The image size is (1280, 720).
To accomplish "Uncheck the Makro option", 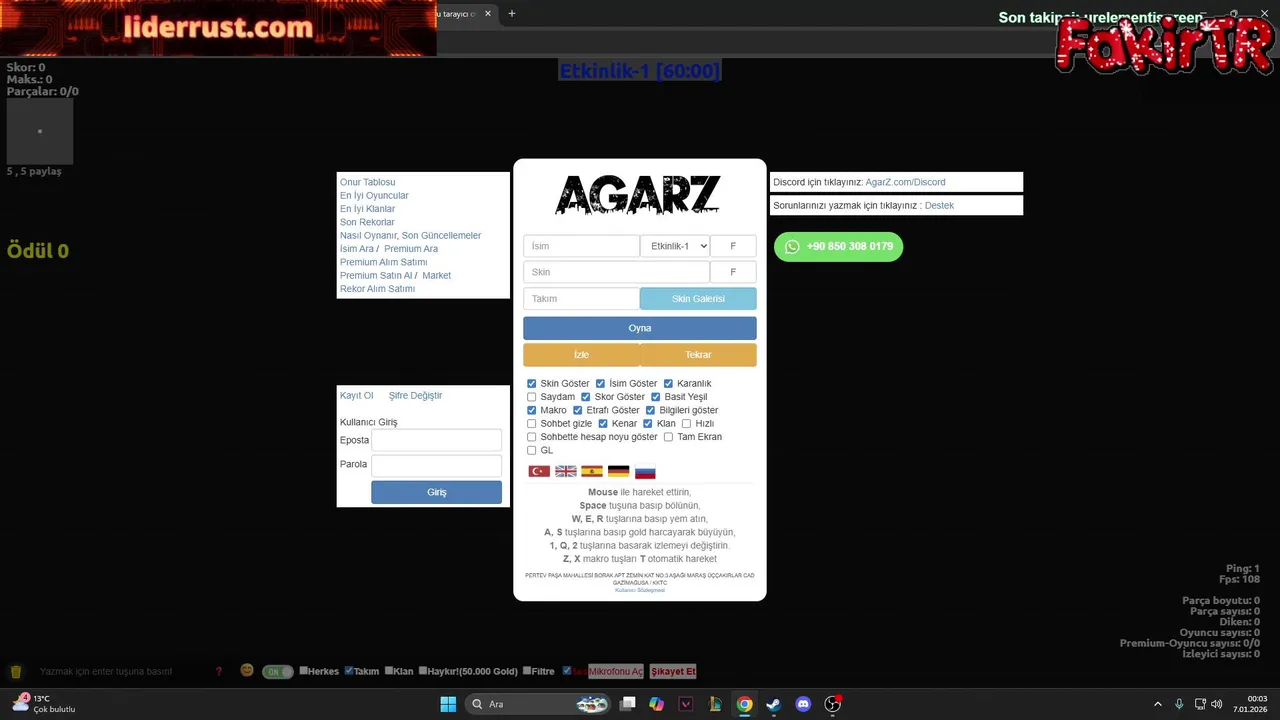I will point(532,410).
